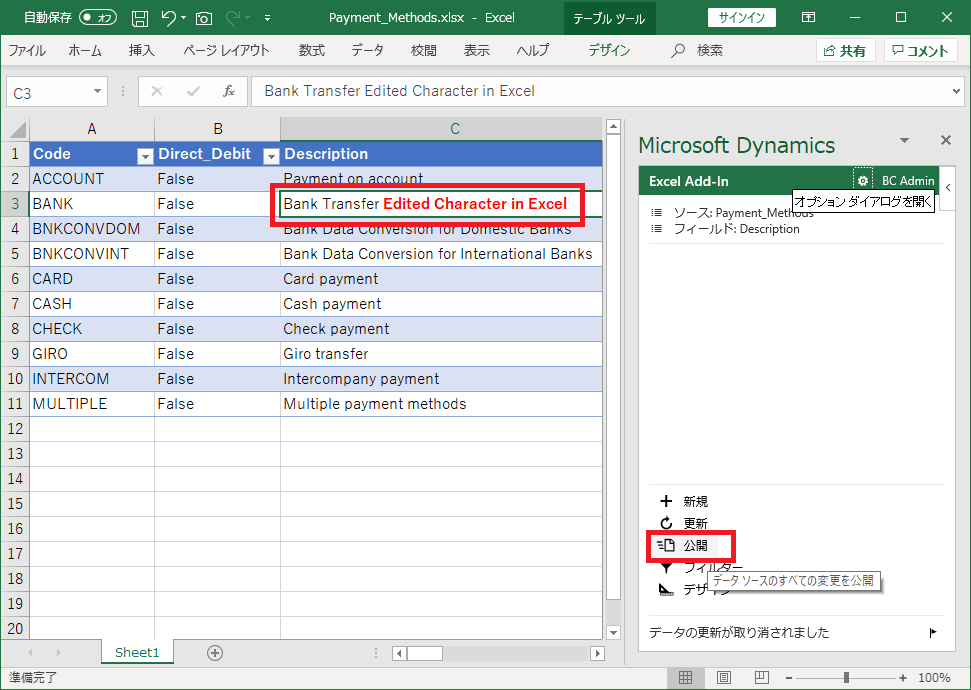
Task: Click the 100% zoom level button
Action: tap(934, 678)
